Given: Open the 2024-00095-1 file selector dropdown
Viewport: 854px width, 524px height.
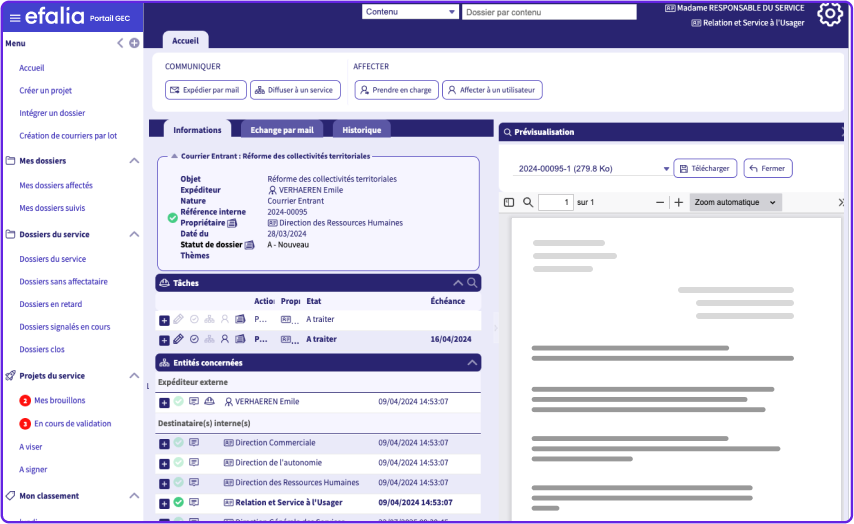Looking at the screenshot, I should tap(592, 169).
